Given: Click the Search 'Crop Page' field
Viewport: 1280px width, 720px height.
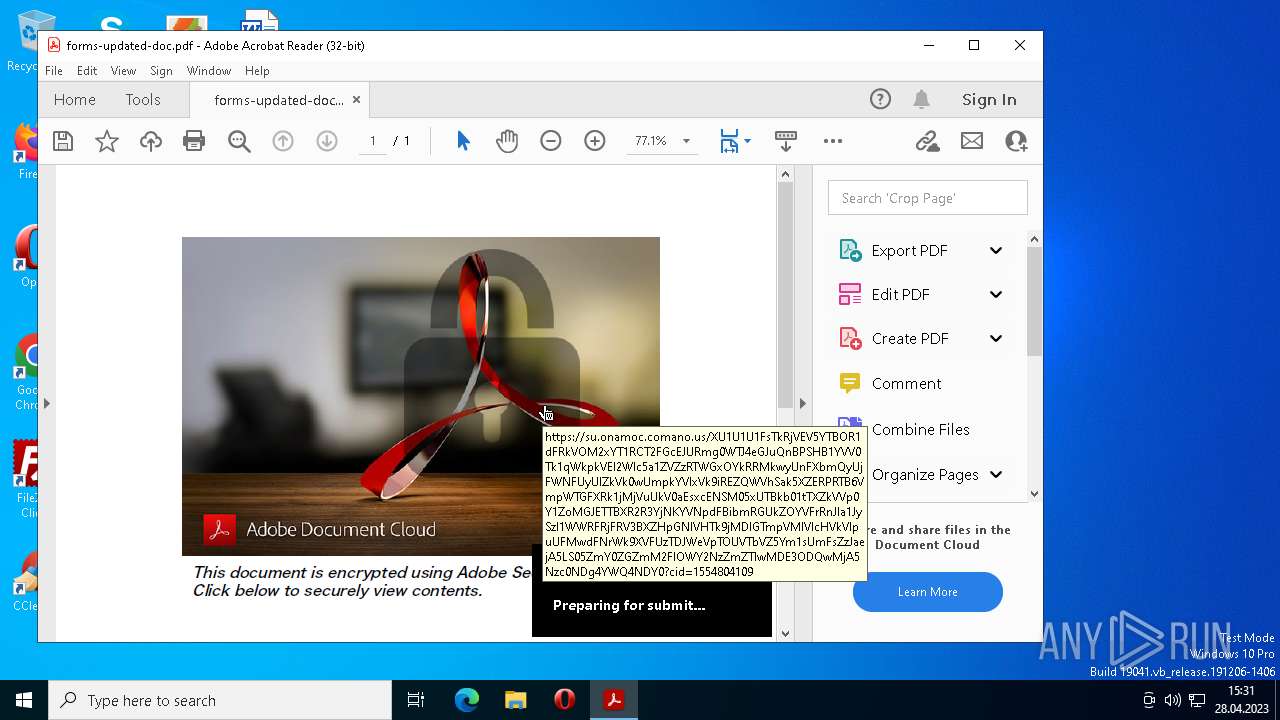Looking at the screenshot, I should 927,198.
